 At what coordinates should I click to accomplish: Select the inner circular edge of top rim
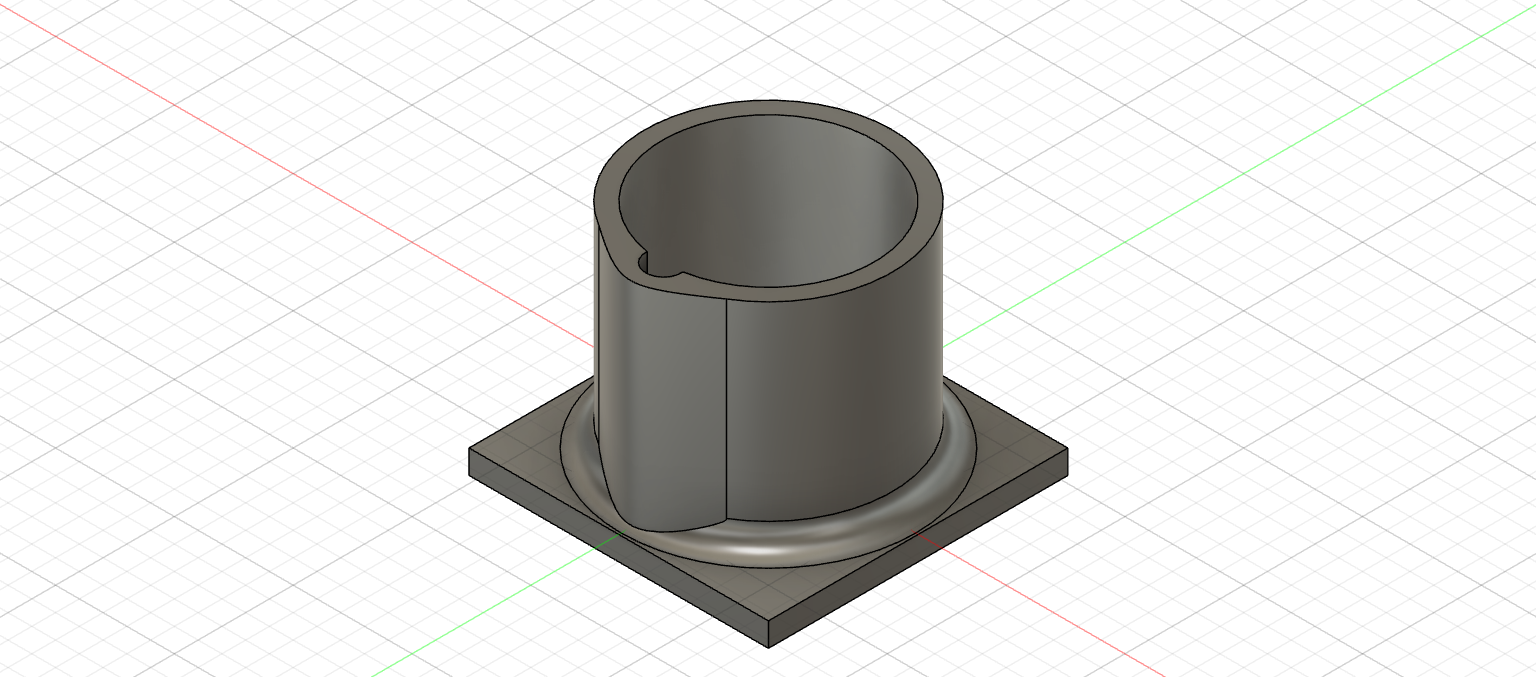[x=768, y=112]
